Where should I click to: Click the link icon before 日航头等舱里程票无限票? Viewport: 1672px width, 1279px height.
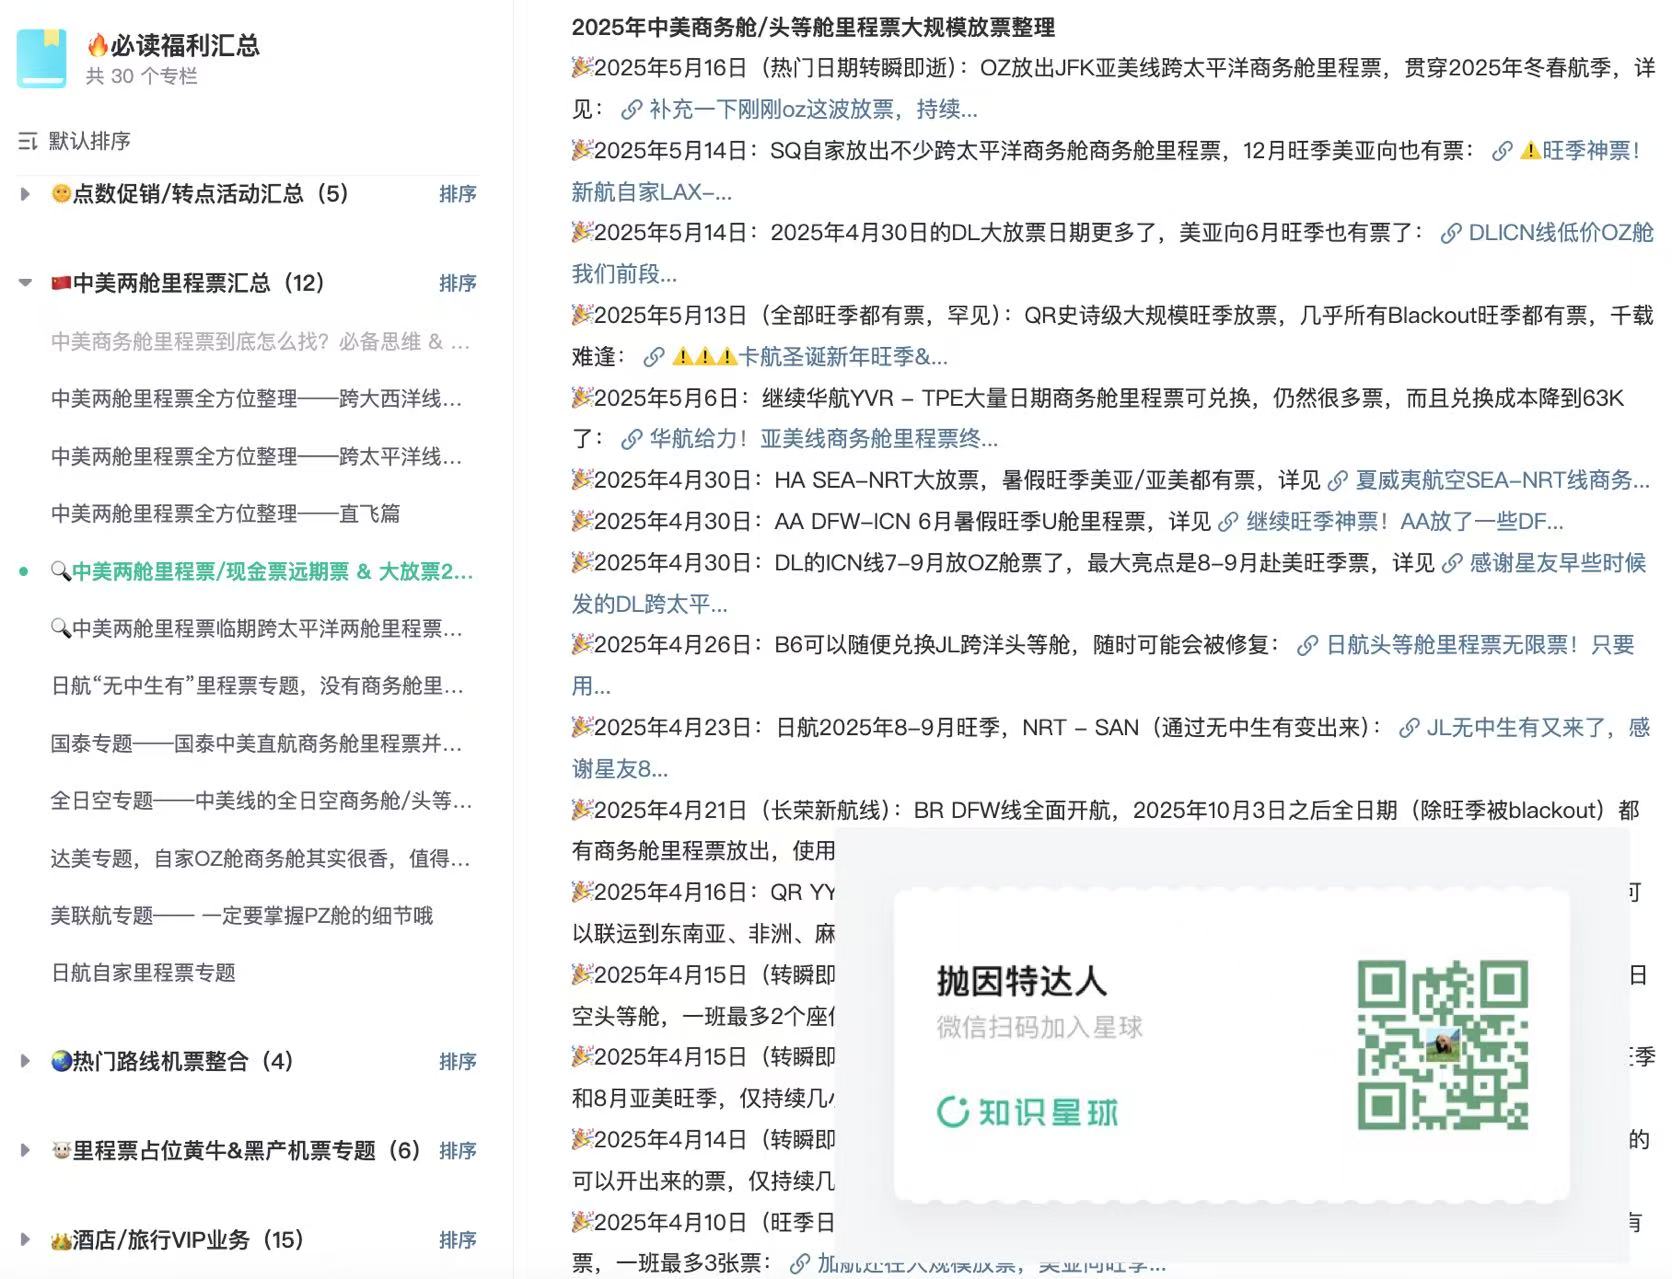[x=1307, y=646]
